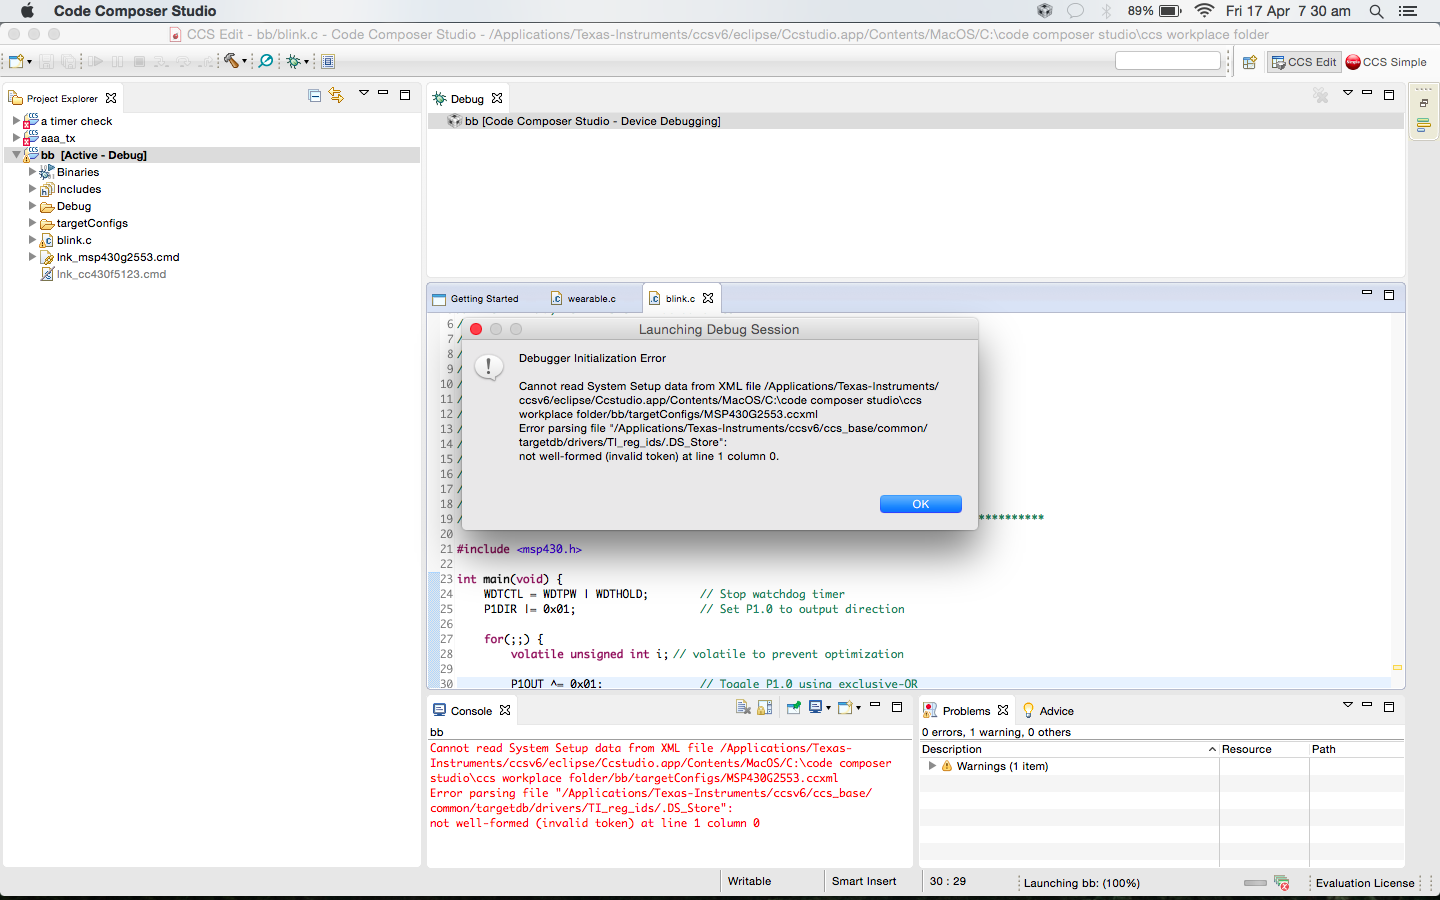Toggle Link with Editor in Project Explorer
Viewport: 1440px width, 900px height.
pos(336,96)
